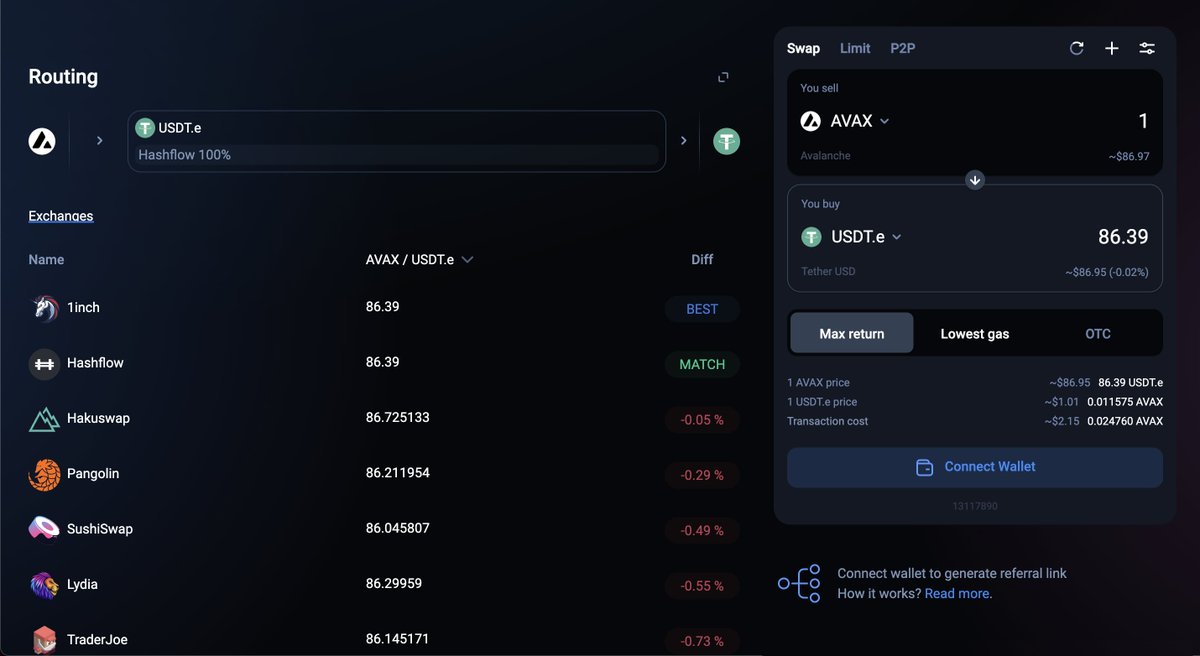Screen dimensions: 1200x656
Task: Click the Lydia lion logo
Action: click(x=44, y=585)
